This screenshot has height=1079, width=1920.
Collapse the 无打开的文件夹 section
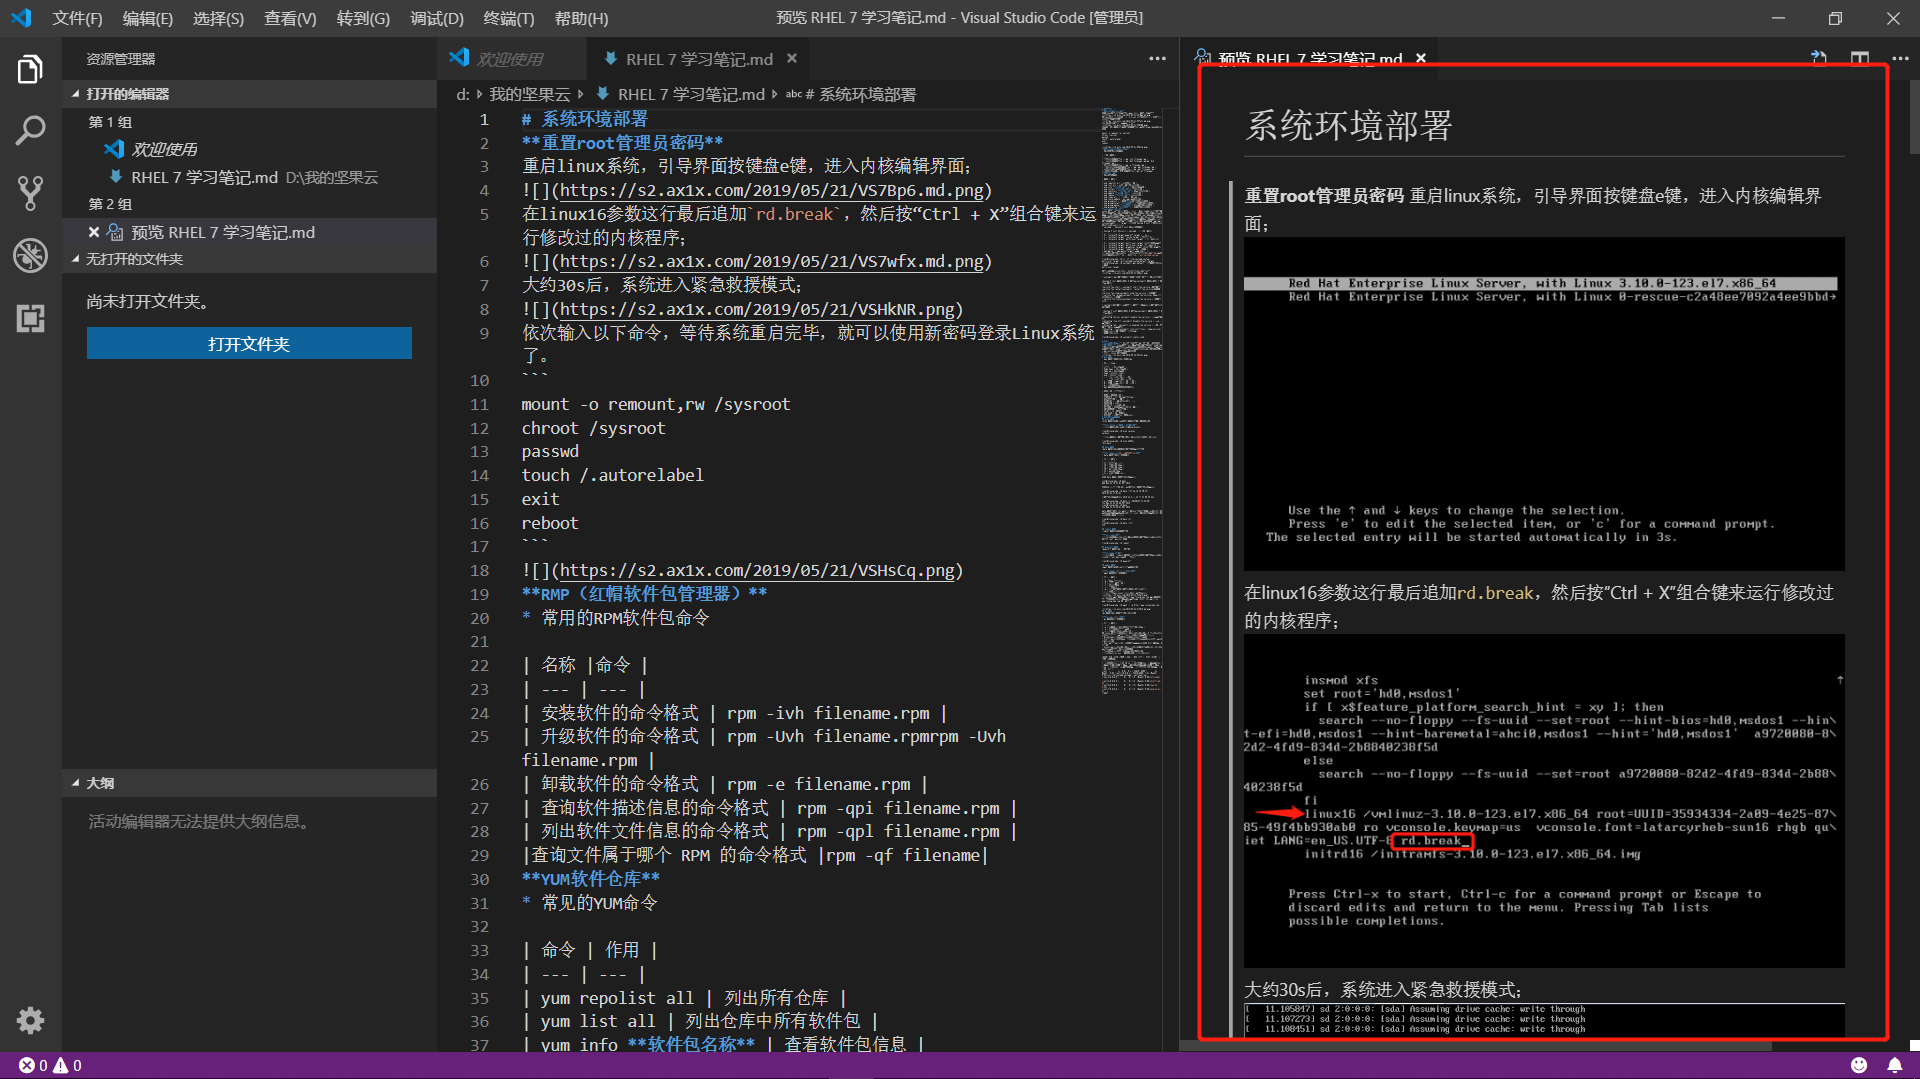click(250, 259)
